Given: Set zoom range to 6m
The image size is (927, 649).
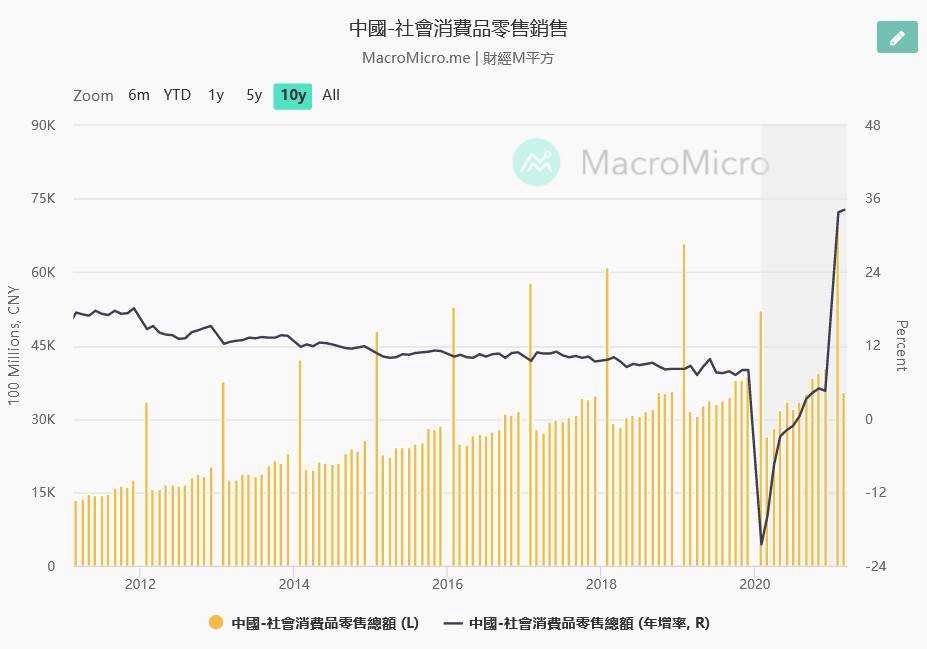Looking at the screenshot, I should point(139,95).
